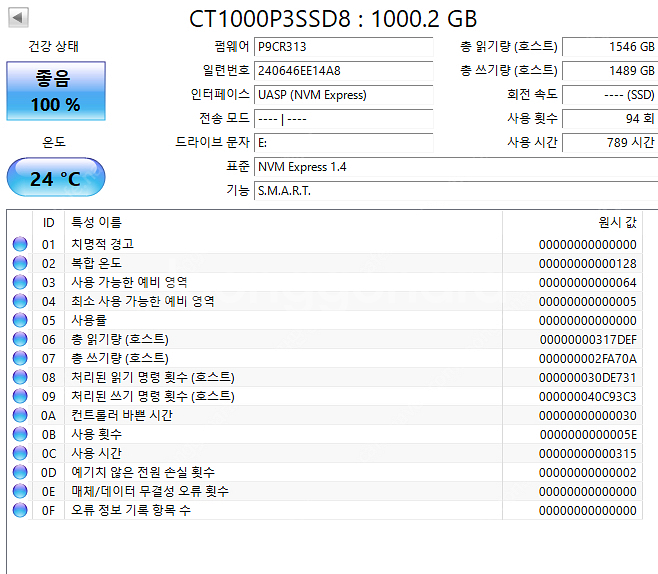
Task: Select attribute 컨트롤러 바쁜 시간
Action: 122,415
